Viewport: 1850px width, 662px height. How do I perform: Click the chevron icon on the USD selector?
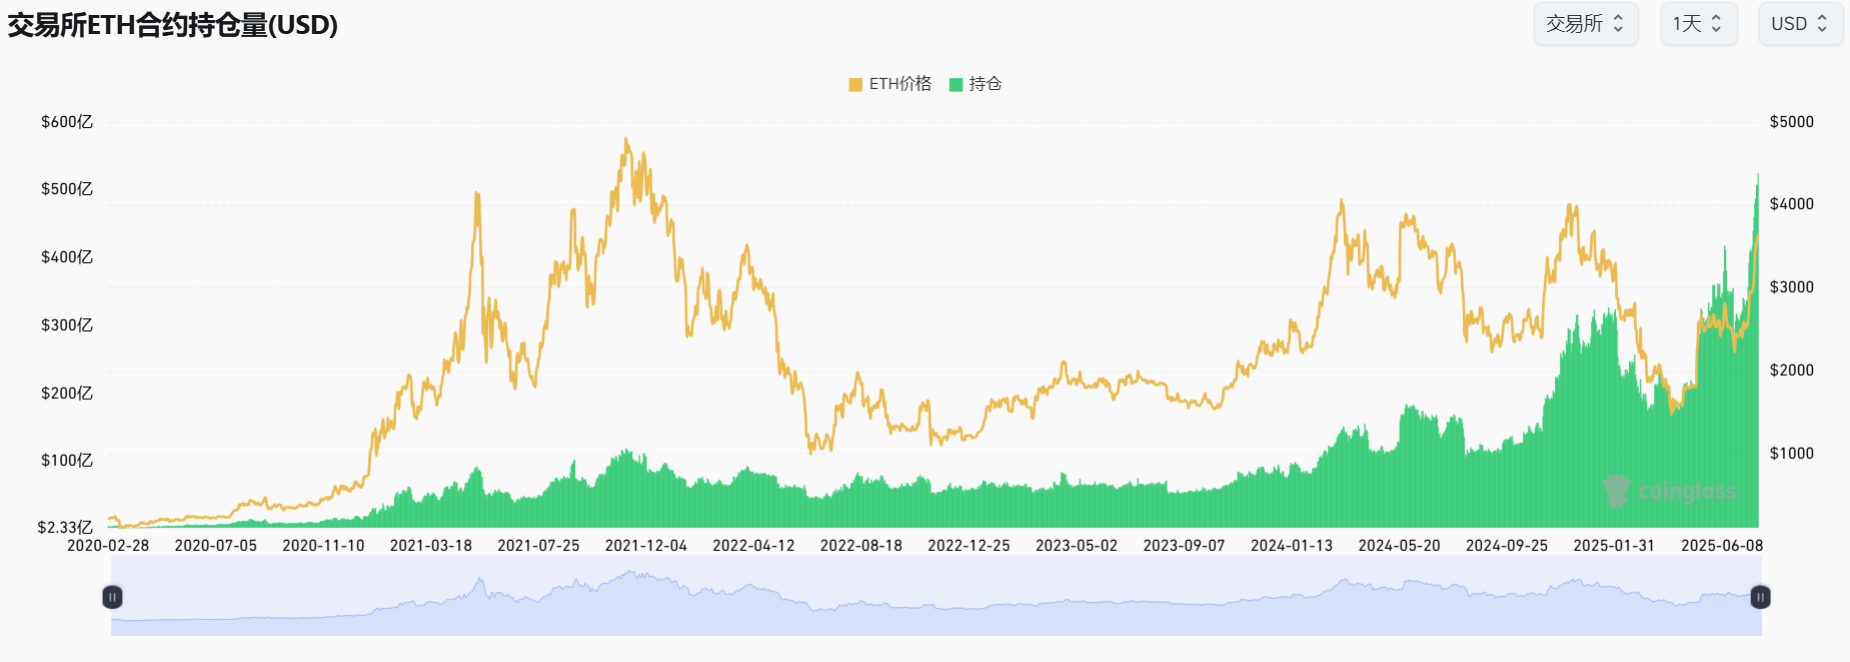pyautogui.click(x=1824, y=23)
